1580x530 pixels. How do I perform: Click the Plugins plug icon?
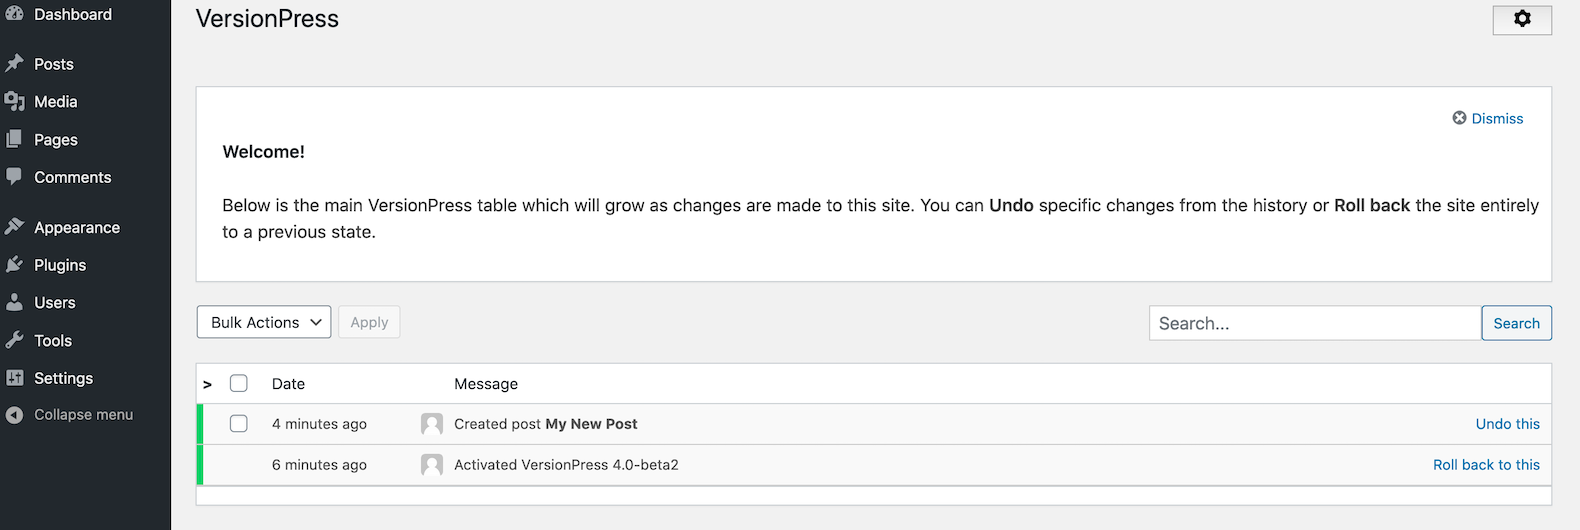pos(14,265)
